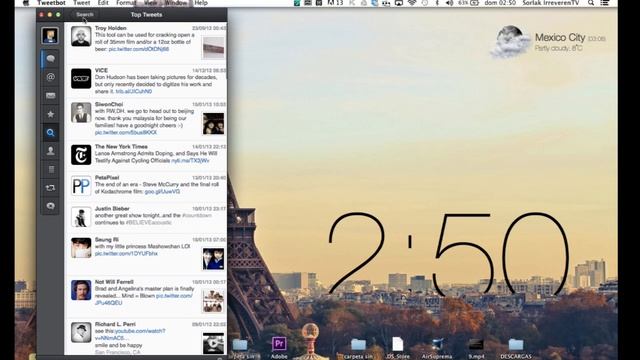
Task: Open video thumbnail in Richard L. Perri's tweet
Action: tap(213, 344)
